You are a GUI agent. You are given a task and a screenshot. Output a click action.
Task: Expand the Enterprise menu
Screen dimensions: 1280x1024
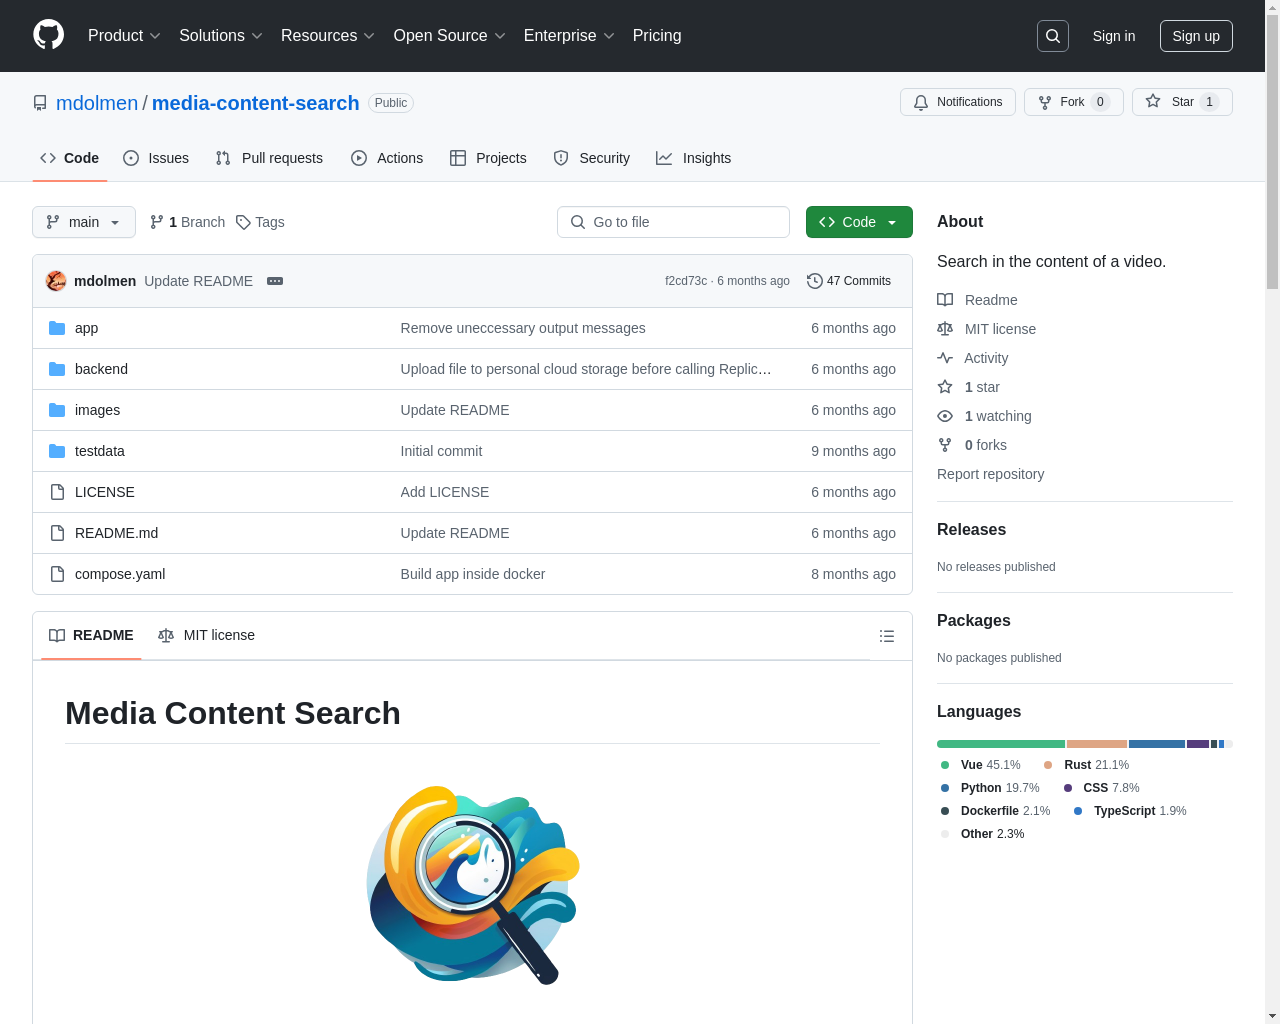click(x=569, y=36)
